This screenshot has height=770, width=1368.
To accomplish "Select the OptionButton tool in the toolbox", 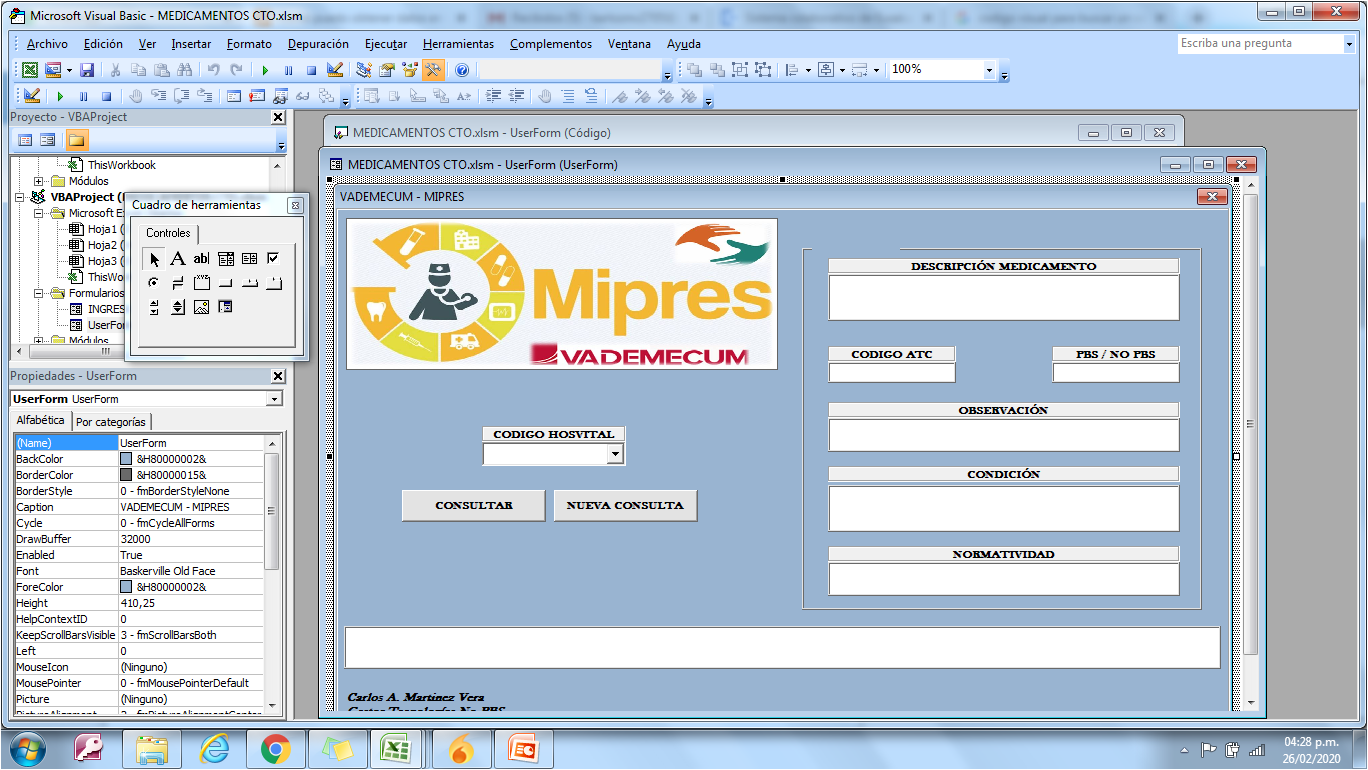I will coord(154,283).
